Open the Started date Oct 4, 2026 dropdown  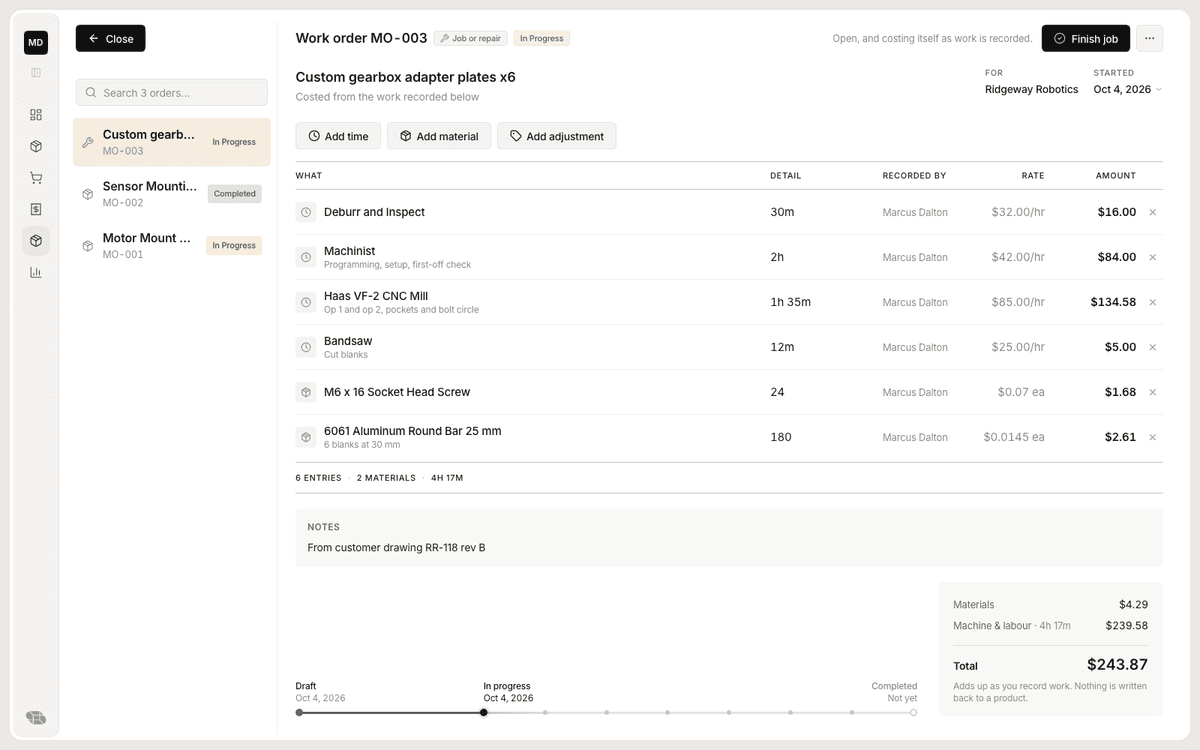click(x=1128, y=89)
